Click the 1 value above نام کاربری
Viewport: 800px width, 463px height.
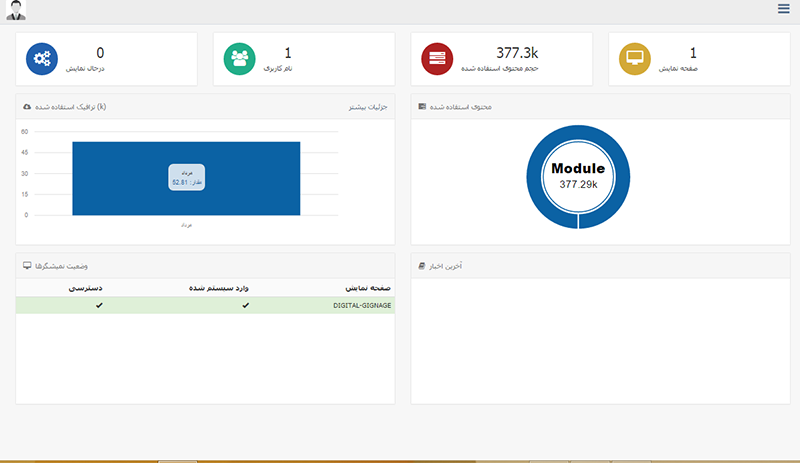pos(288,53)
